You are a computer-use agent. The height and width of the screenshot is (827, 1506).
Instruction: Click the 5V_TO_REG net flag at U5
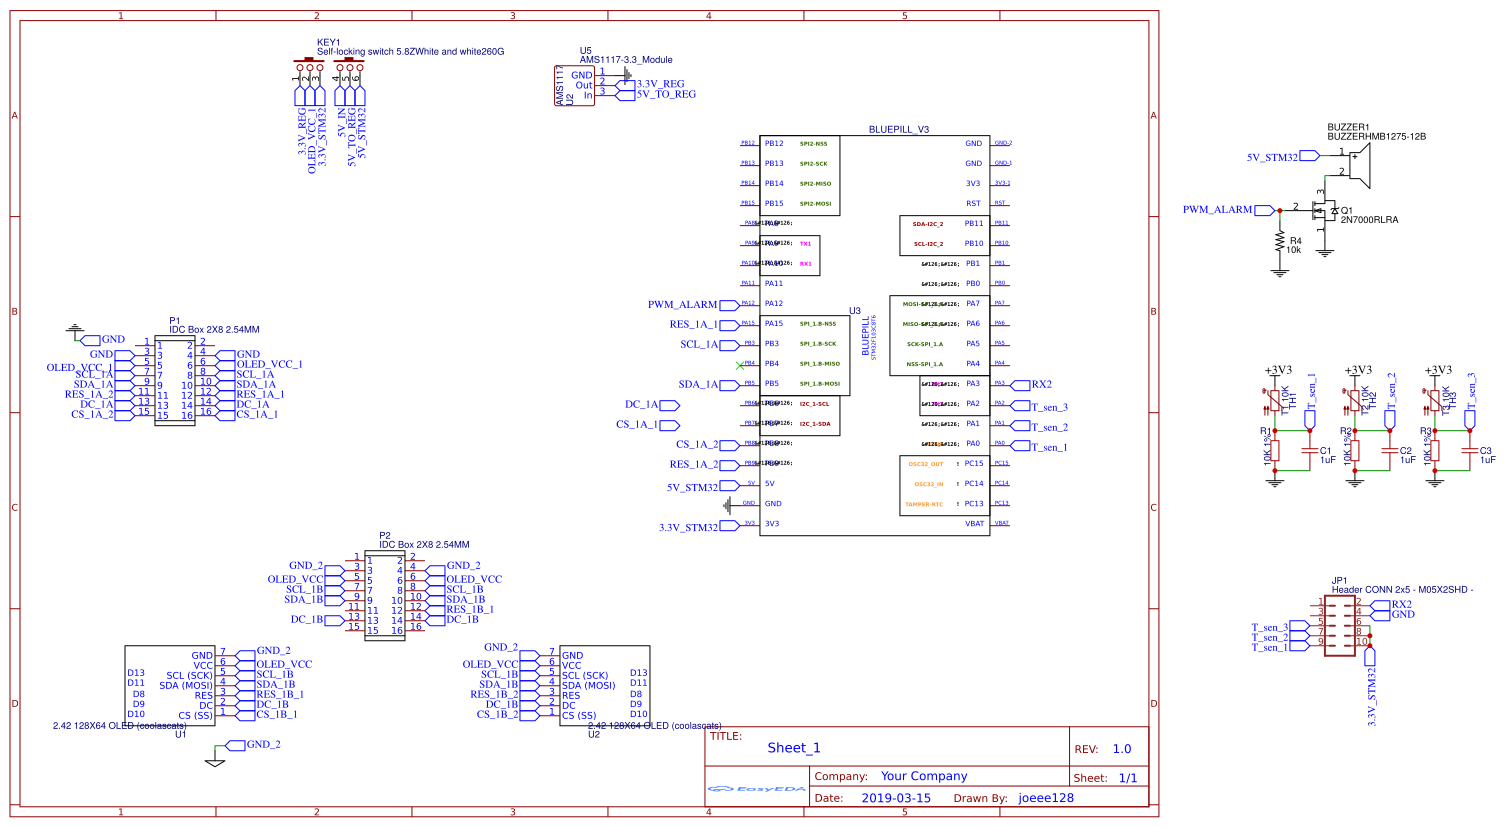(x=656, y=95)
